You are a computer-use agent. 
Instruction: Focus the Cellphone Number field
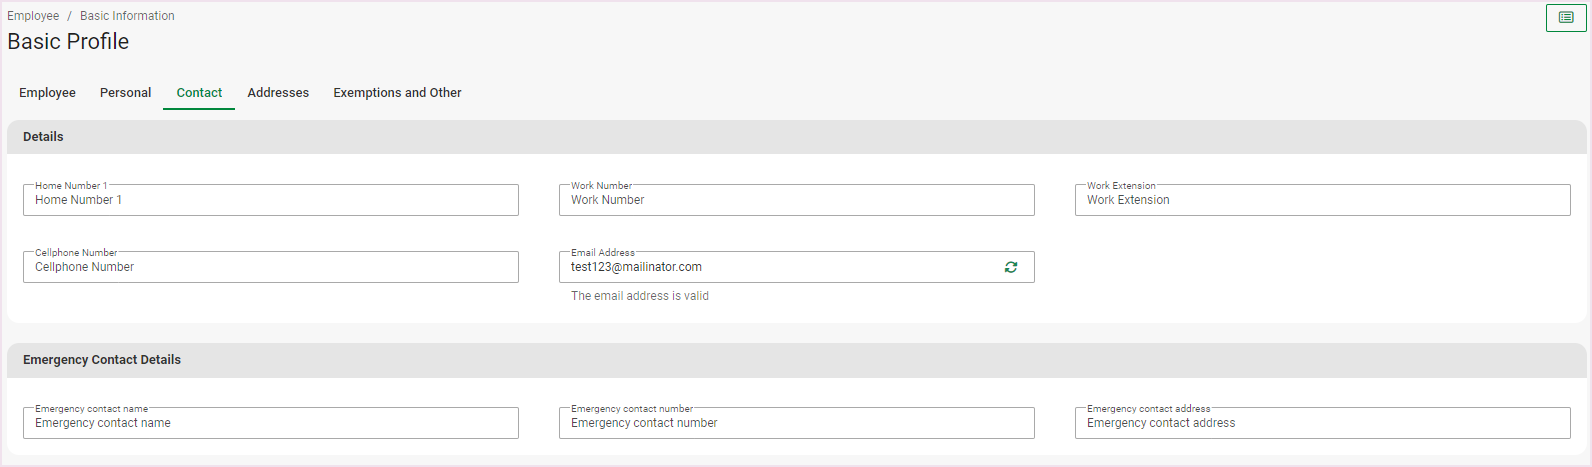click(270, 267)
